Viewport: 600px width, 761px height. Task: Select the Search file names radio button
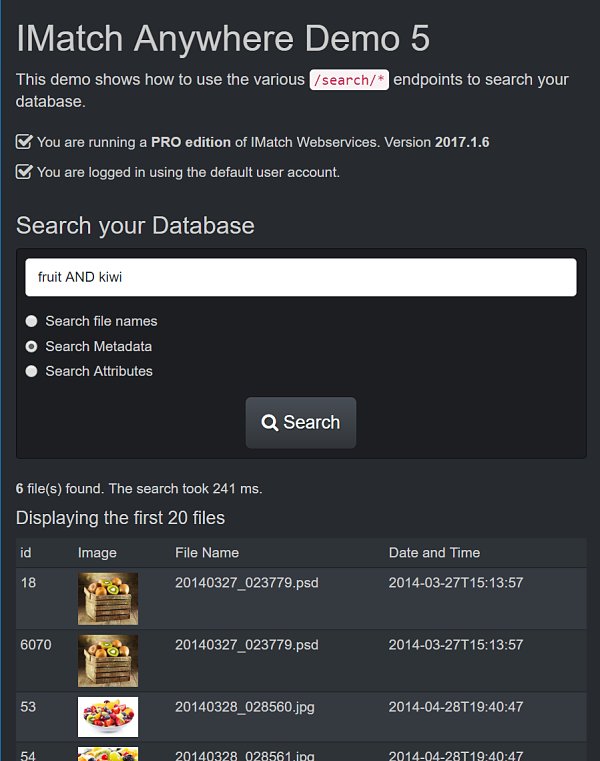coord(32,321)
